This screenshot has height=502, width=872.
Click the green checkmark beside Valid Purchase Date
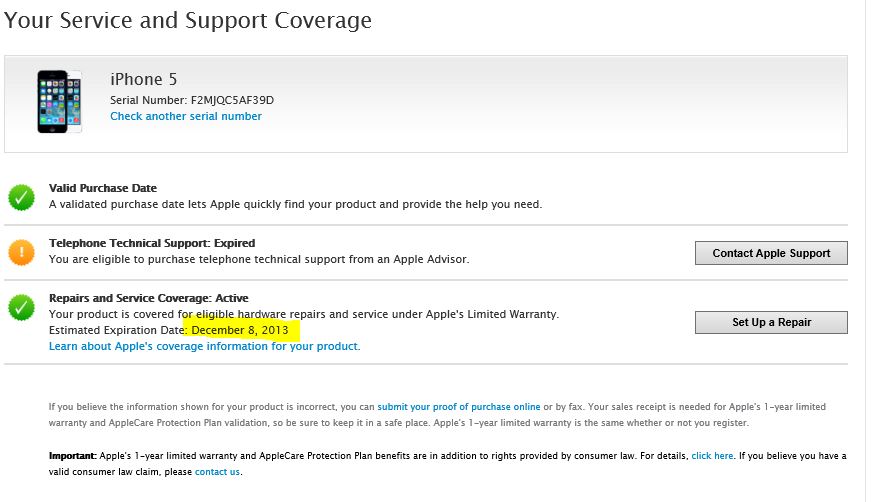click(x=21, y=197)
